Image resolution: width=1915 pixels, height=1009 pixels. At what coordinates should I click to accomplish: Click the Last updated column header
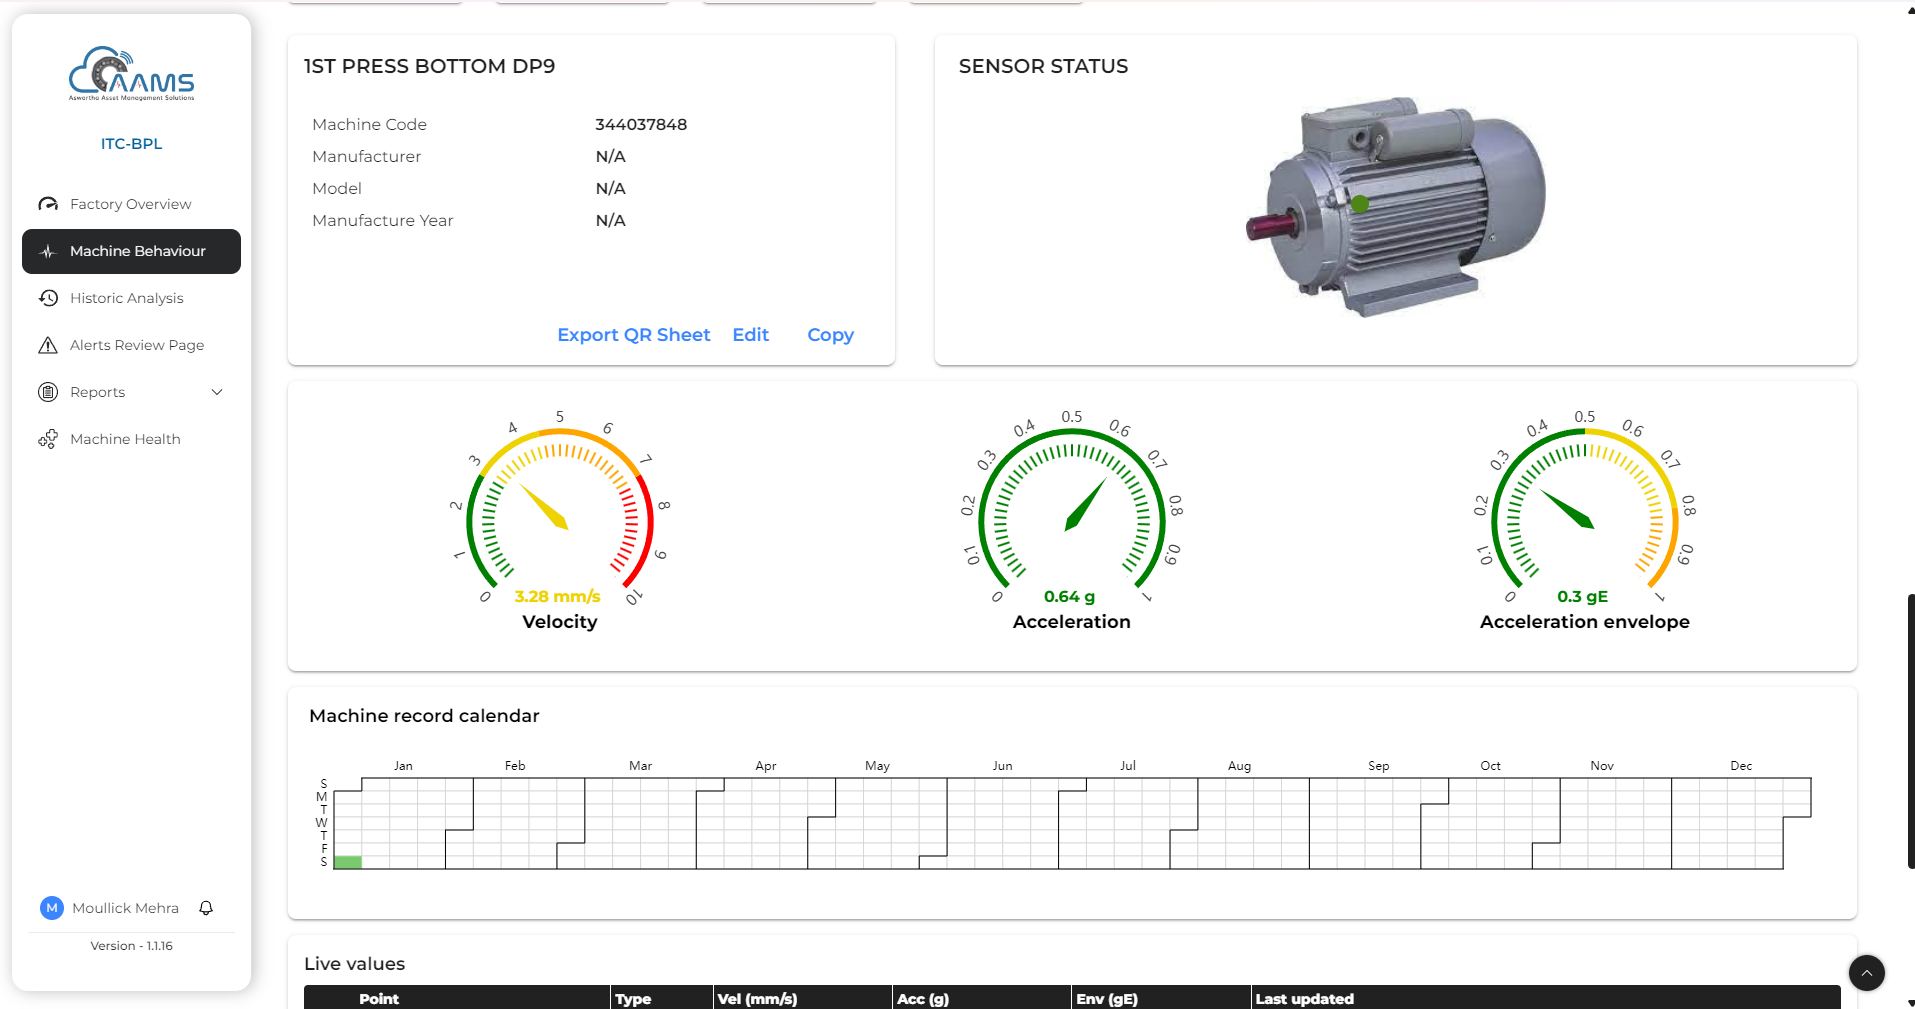[x=1304, y=998]
